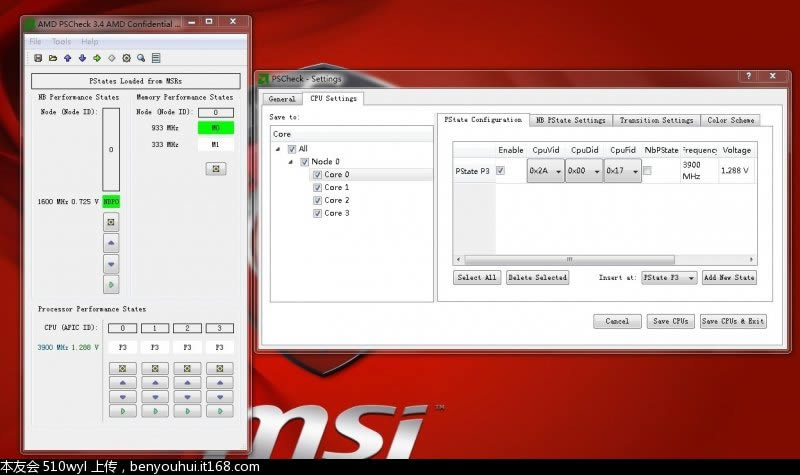Viewport: 800px width, 475px height.
Task: Click the Select All button
Action: click(x=477, y=277)
